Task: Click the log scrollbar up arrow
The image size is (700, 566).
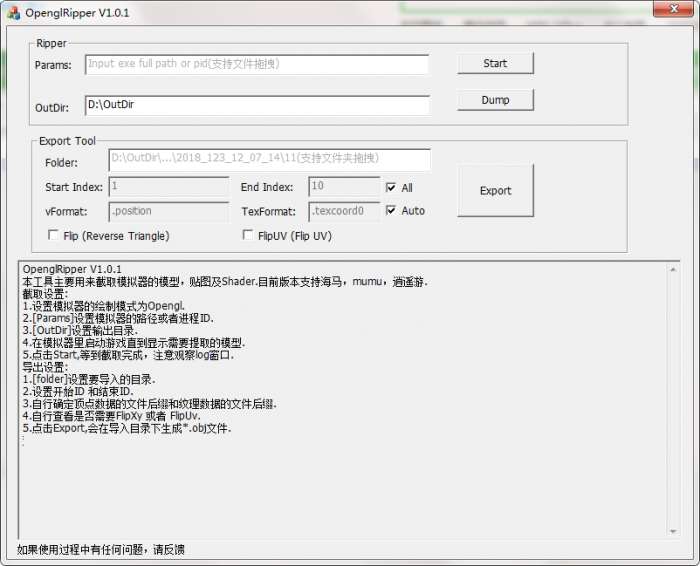Action: (x=673, y=270)
